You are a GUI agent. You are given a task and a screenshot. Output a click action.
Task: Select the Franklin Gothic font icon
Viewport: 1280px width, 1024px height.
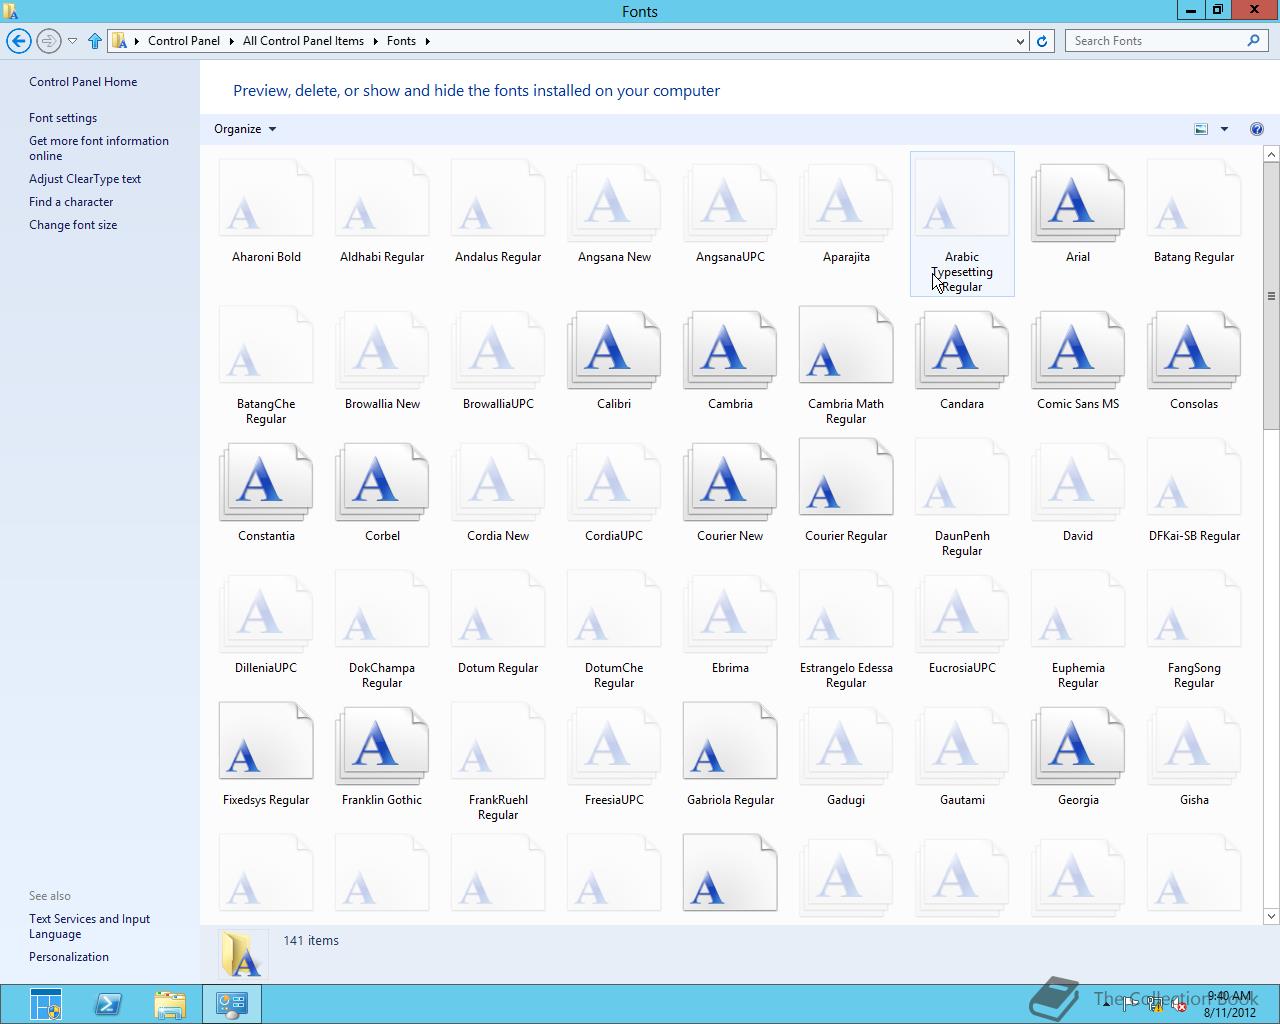coord(382,743)
